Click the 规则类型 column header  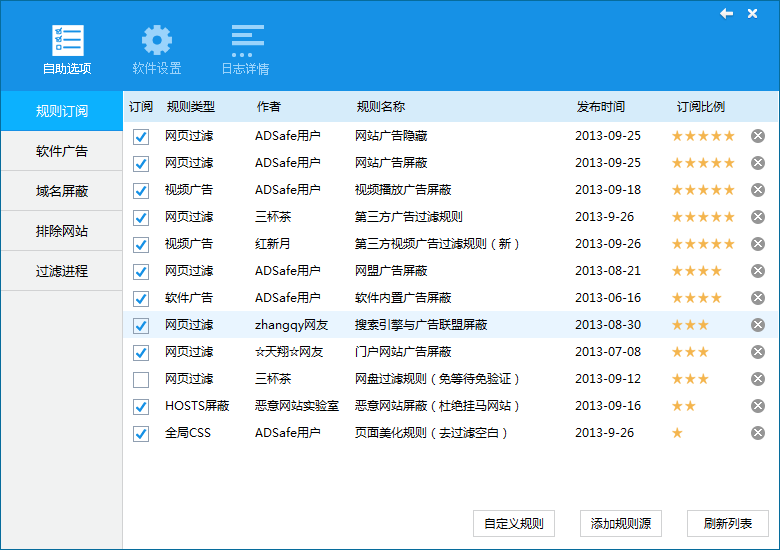click(x=191, y=106)
